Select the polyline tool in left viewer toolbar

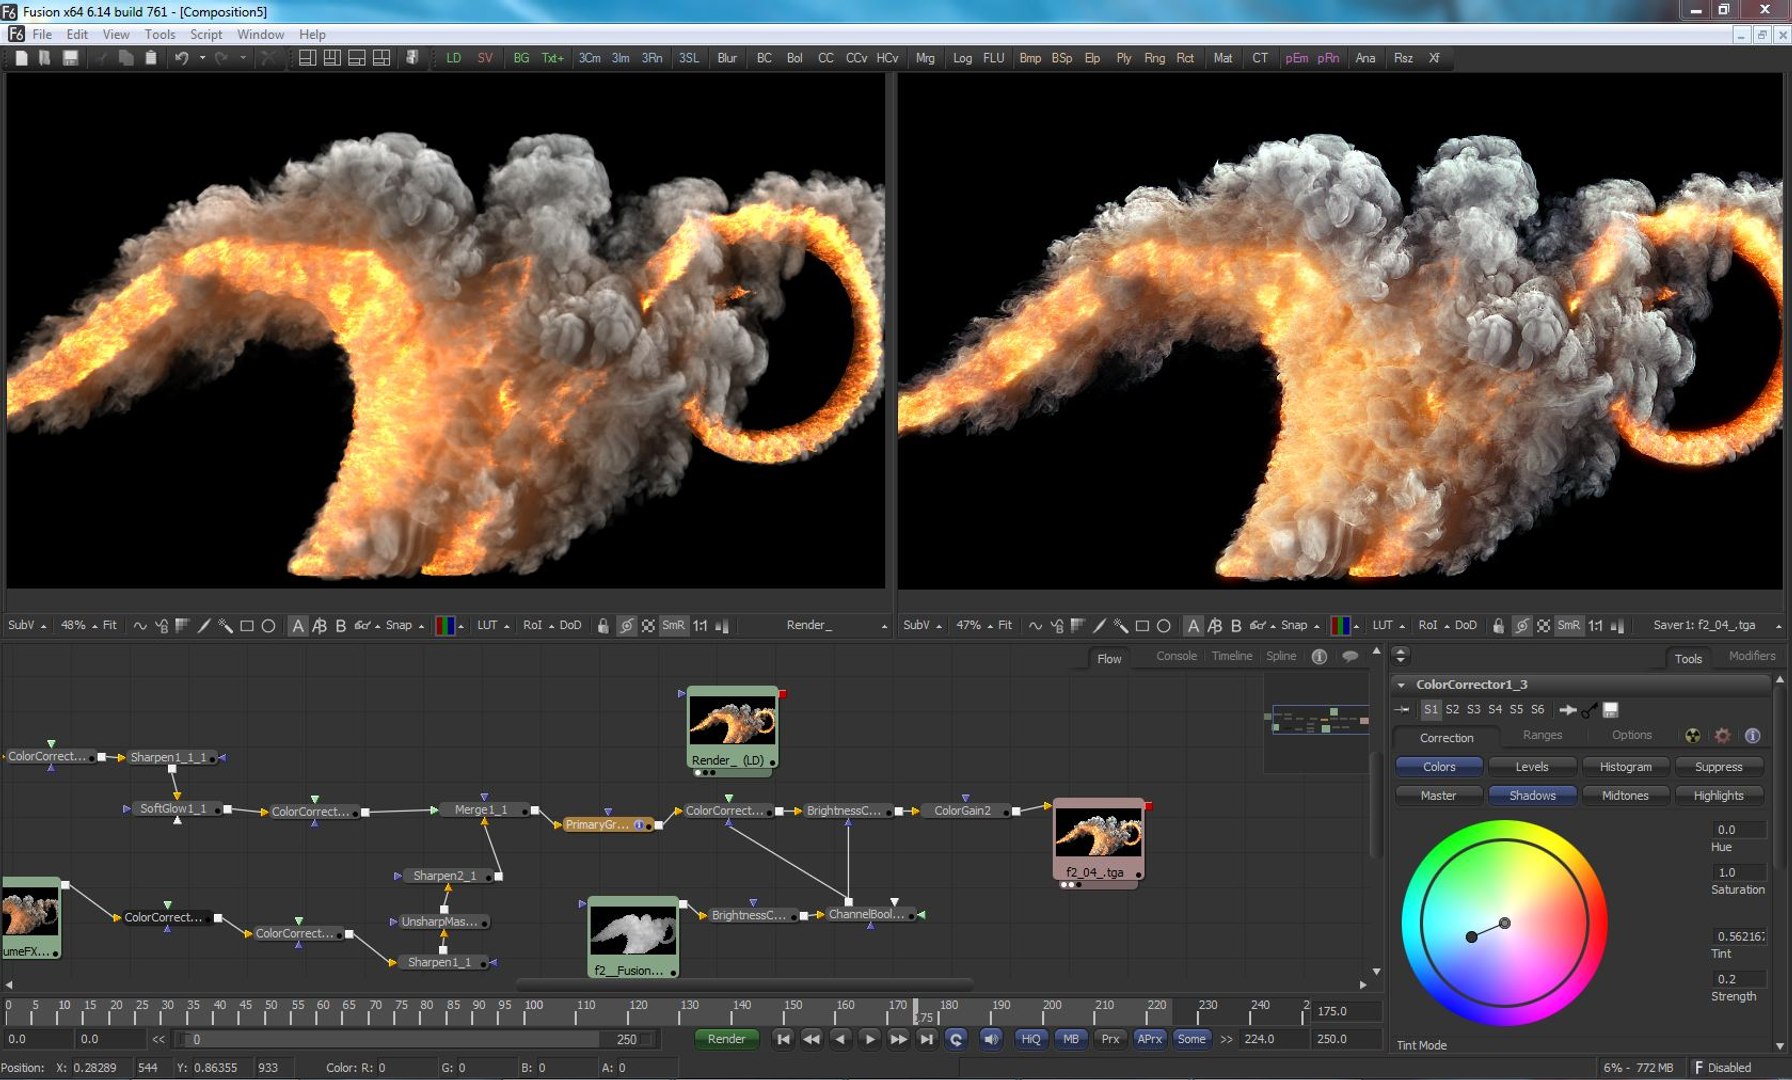coord(140,625)
